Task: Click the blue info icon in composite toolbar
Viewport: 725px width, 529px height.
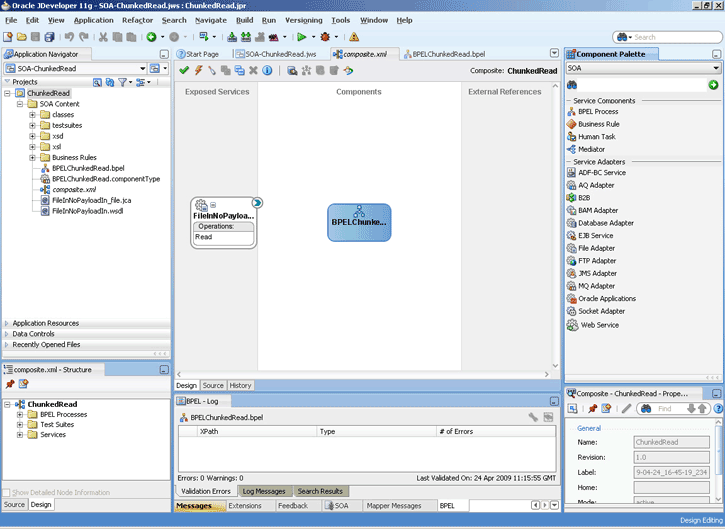Action: point(265,70)
